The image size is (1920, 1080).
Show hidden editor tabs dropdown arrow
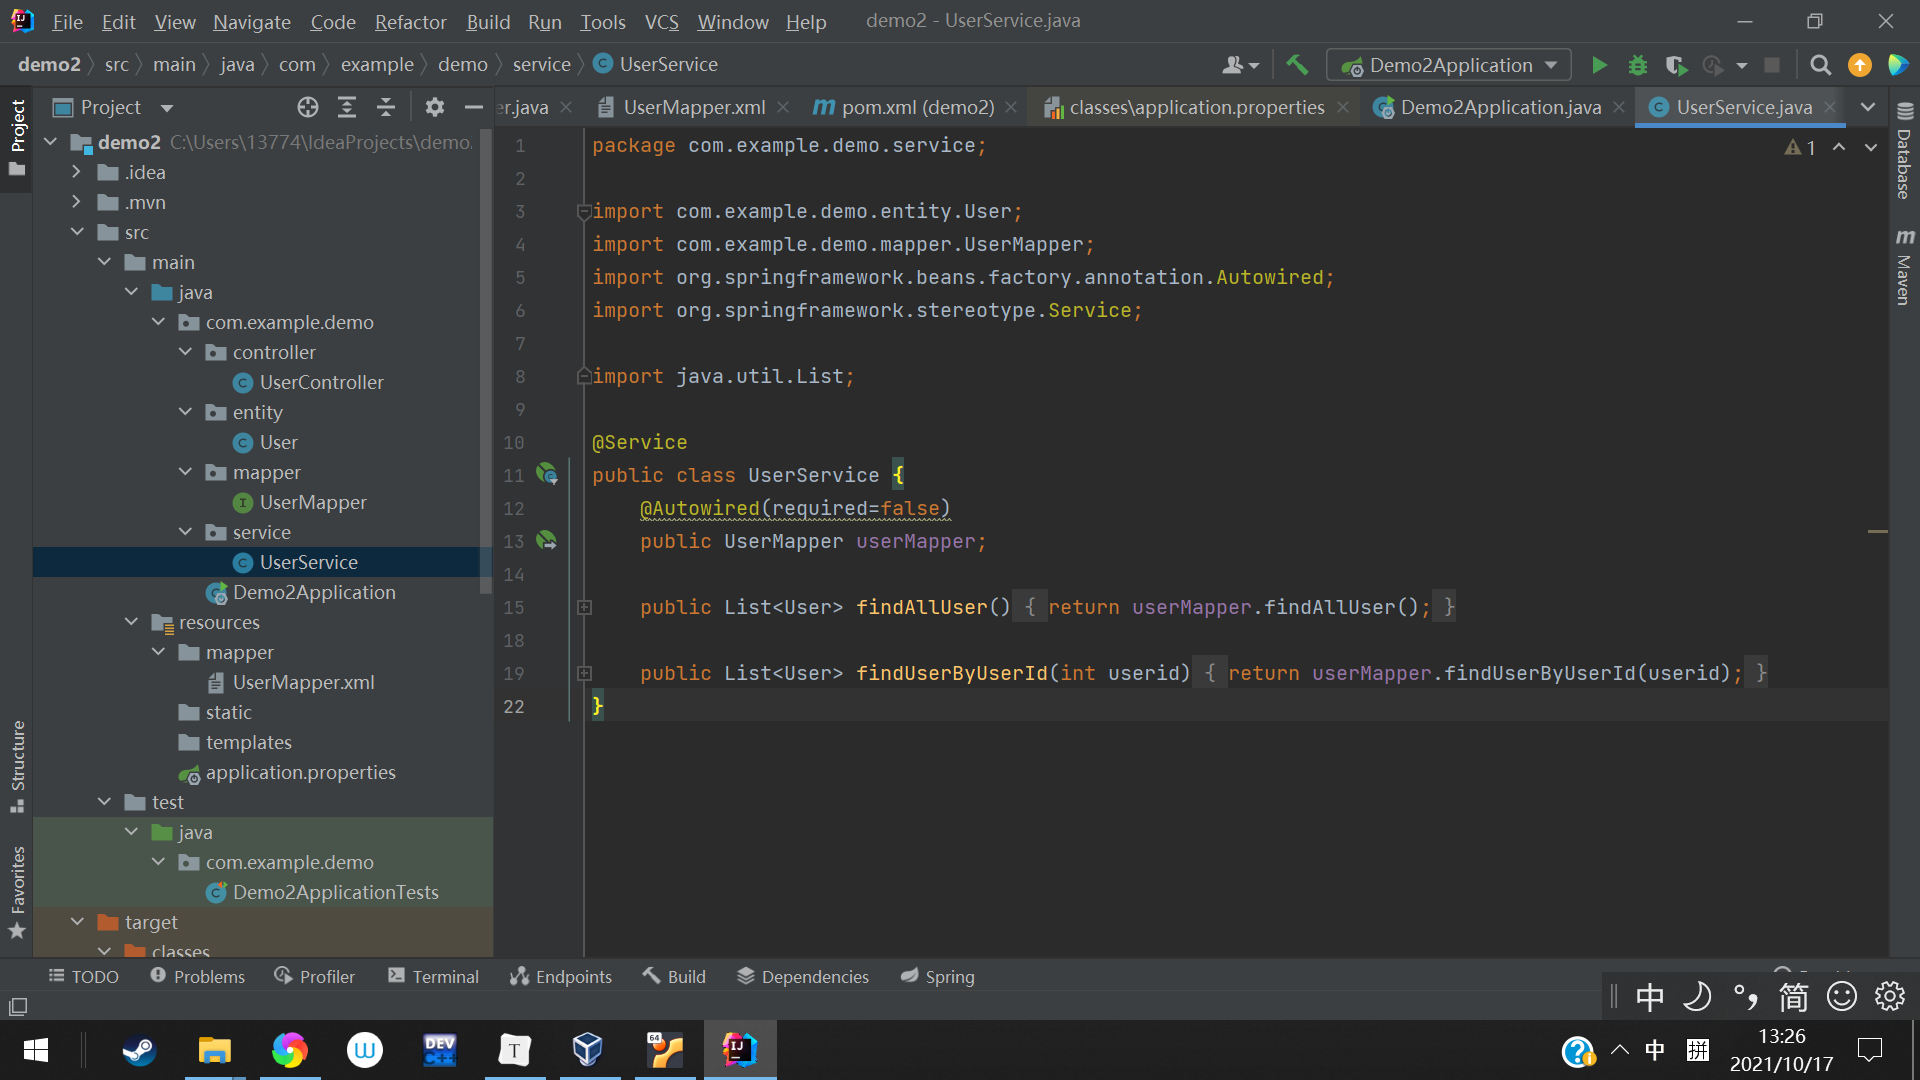1868,107
